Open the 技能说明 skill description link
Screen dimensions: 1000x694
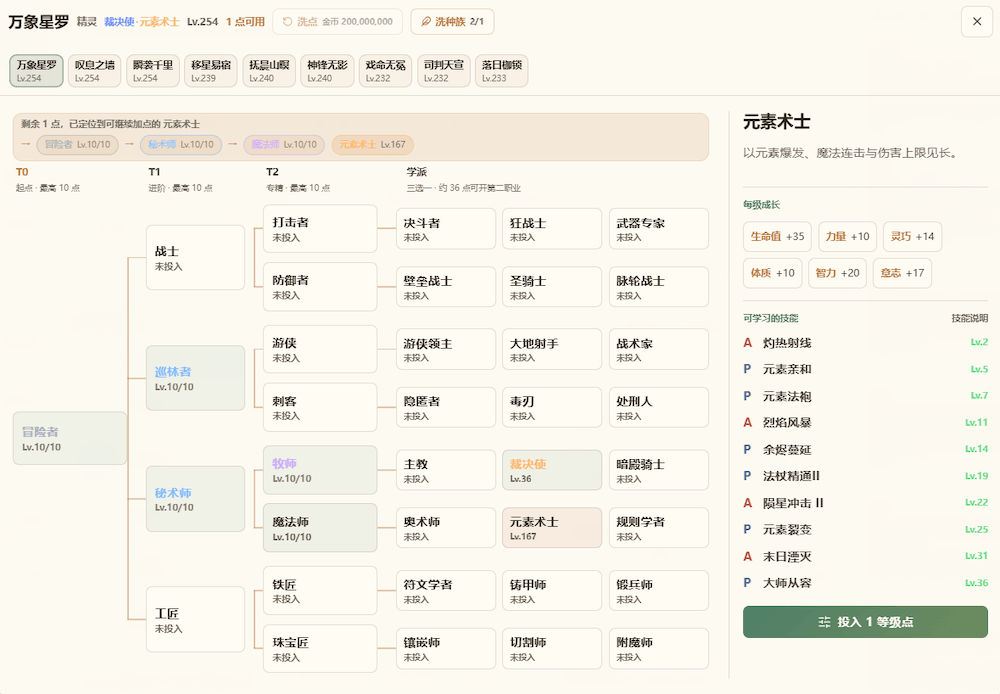(969, 318)
